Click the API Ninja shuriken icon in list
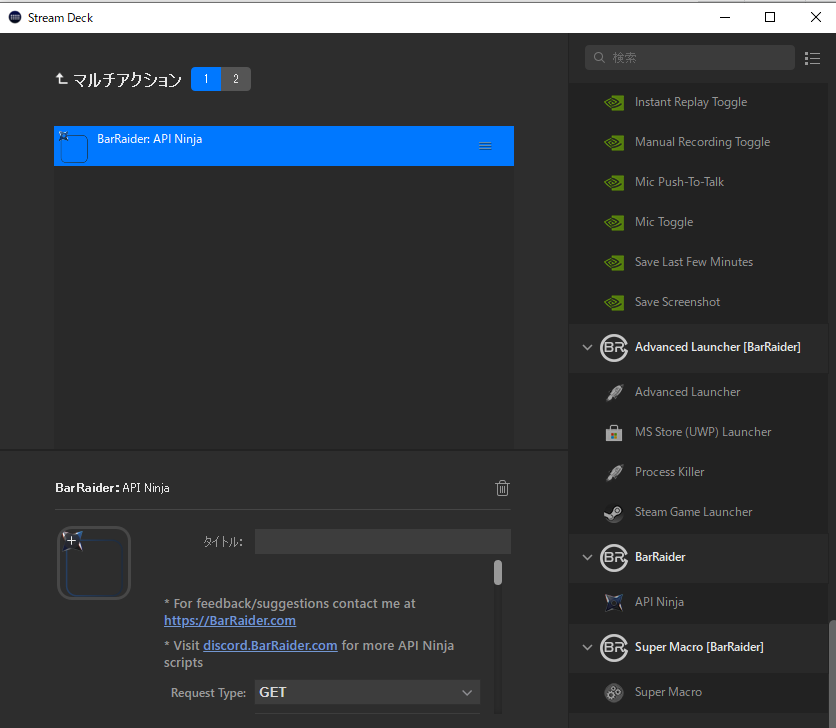The image size is (836, 728). (x=614, y=603)
